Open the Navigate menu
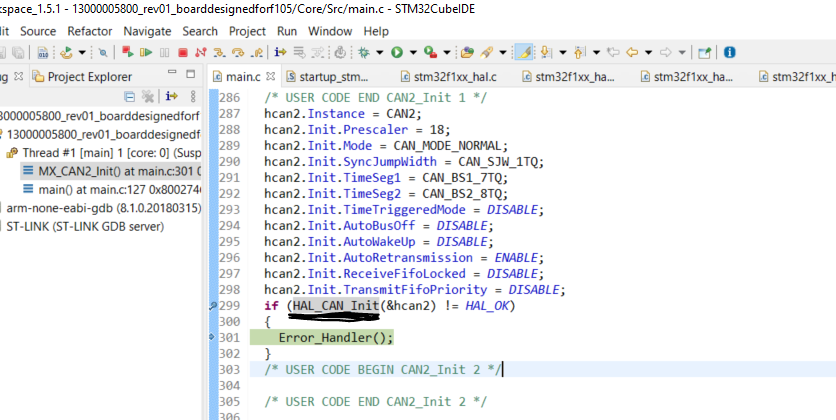This screenshot has width=836, height=420. [x=147, y=31]
